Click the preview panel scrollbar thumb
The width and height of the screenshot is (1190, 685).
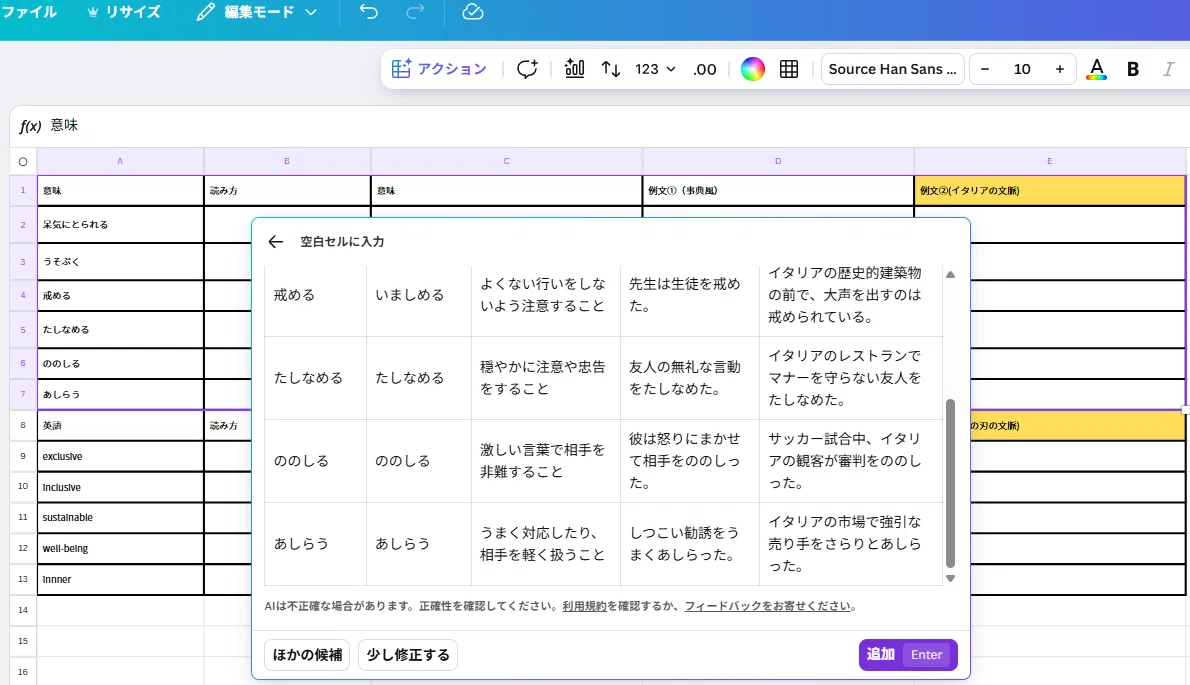point(950,483)
